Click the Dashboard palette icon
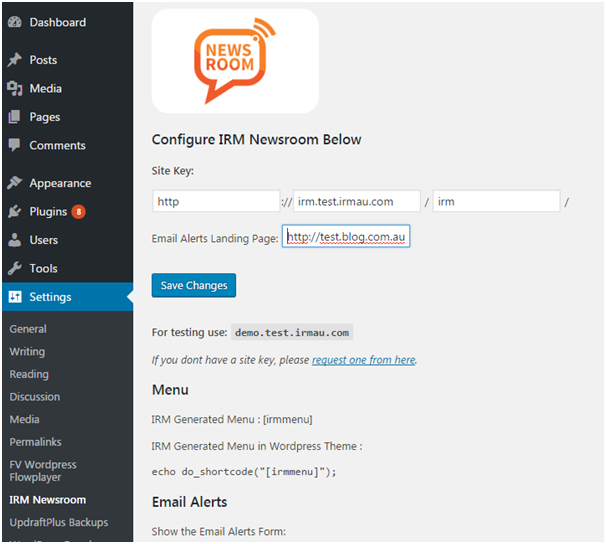The width and height of the screenshot is (606, 544). pos(14,22)
